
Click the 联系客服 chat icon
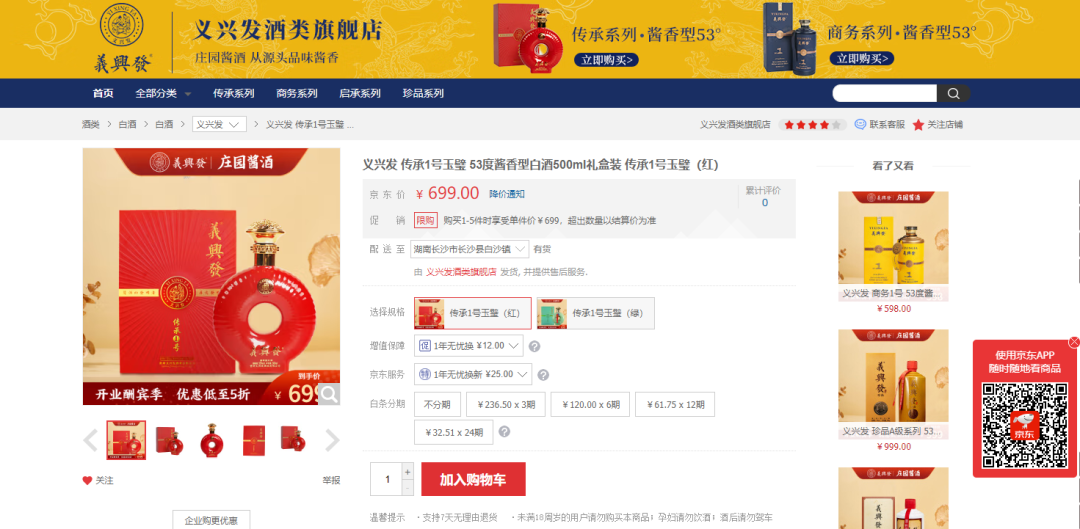point(860,125)
